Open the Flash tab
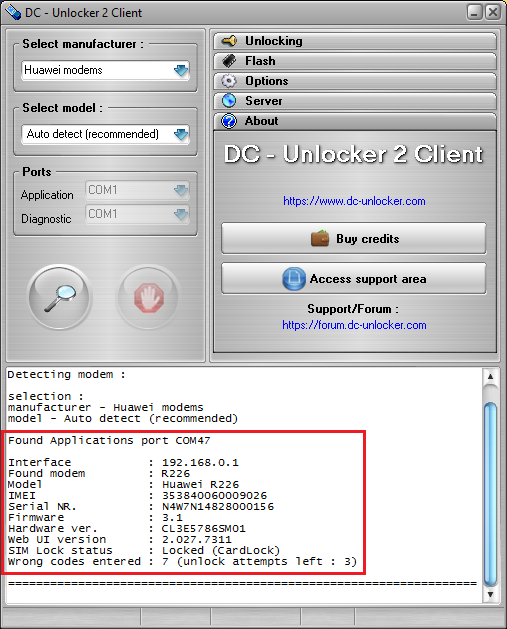Screen dimensions: 507x629 pos(355,61)
